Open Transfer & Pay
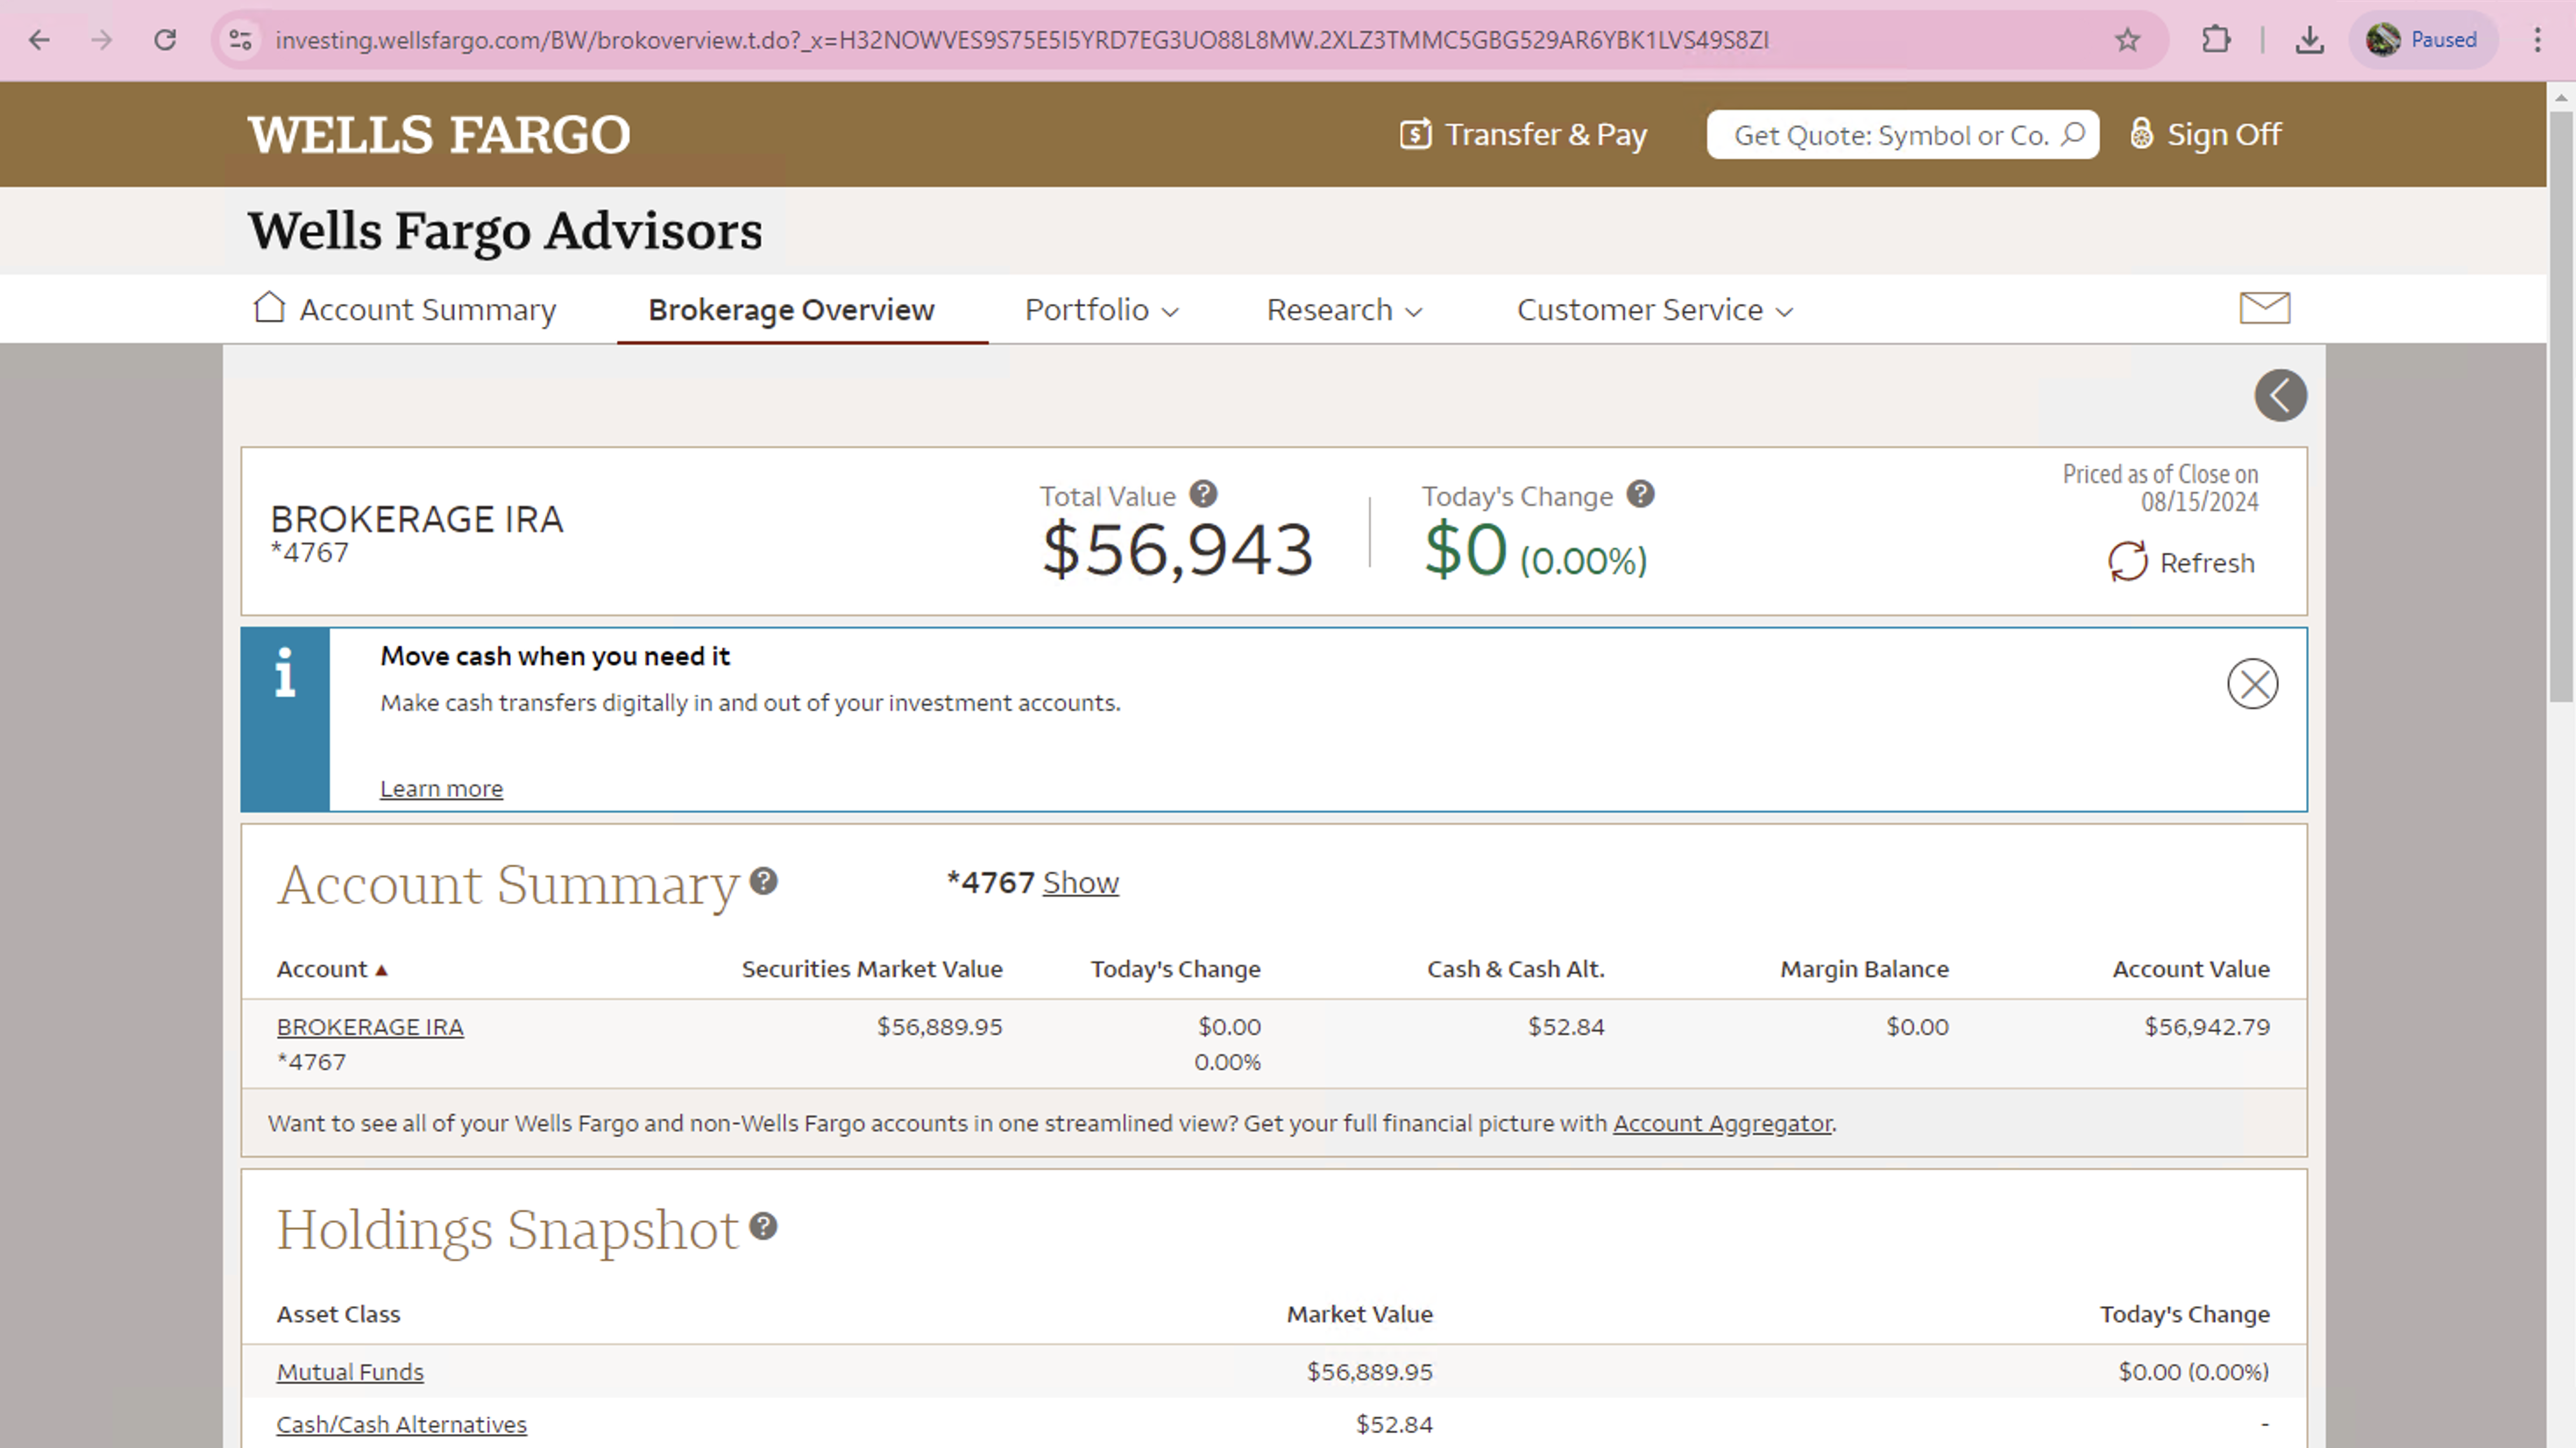 (x=1523, y=134)
